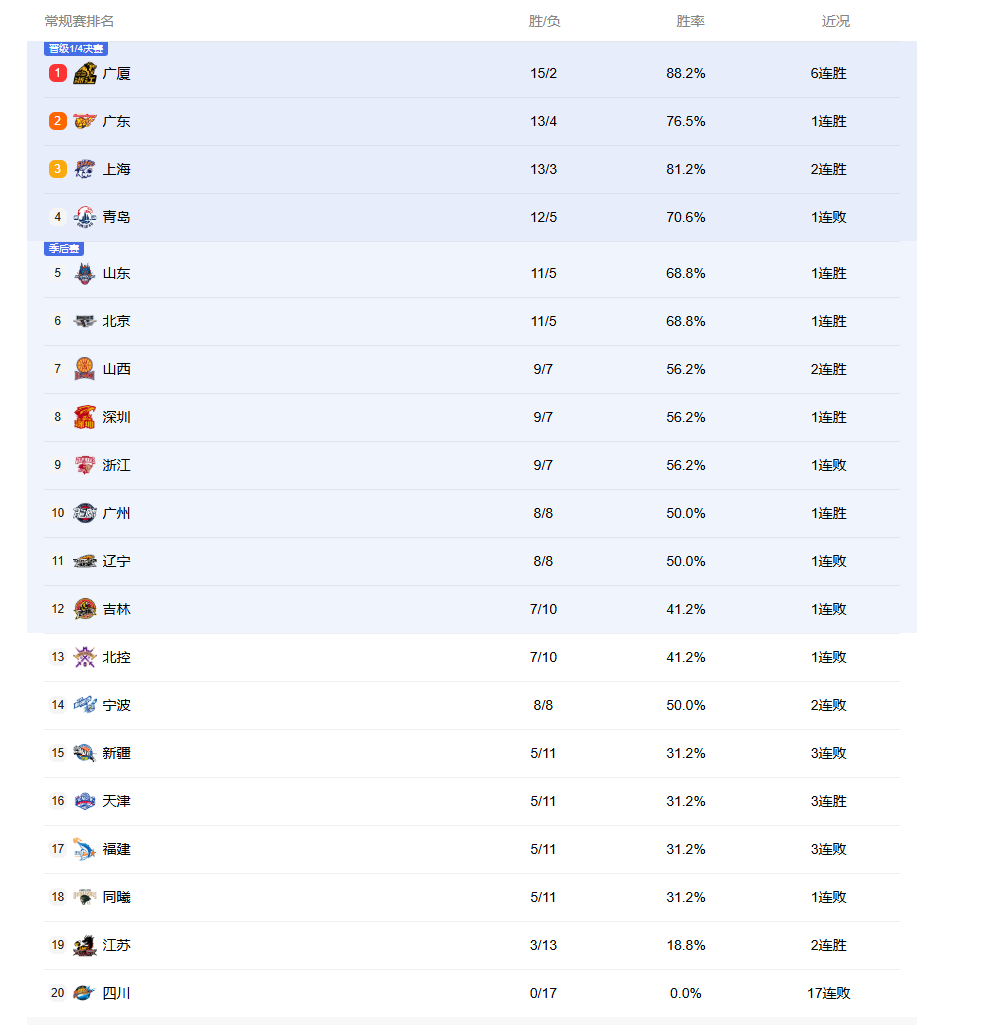Click the 北控 team logo icon
The image size is (987, 1028).
pyautogui.click(x=85, y=657)
